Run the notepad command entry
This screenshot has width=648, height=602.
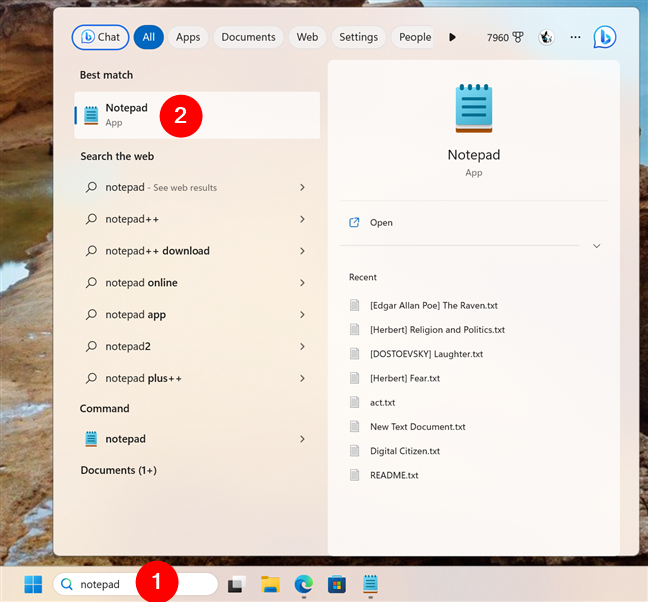click(197, 439)
